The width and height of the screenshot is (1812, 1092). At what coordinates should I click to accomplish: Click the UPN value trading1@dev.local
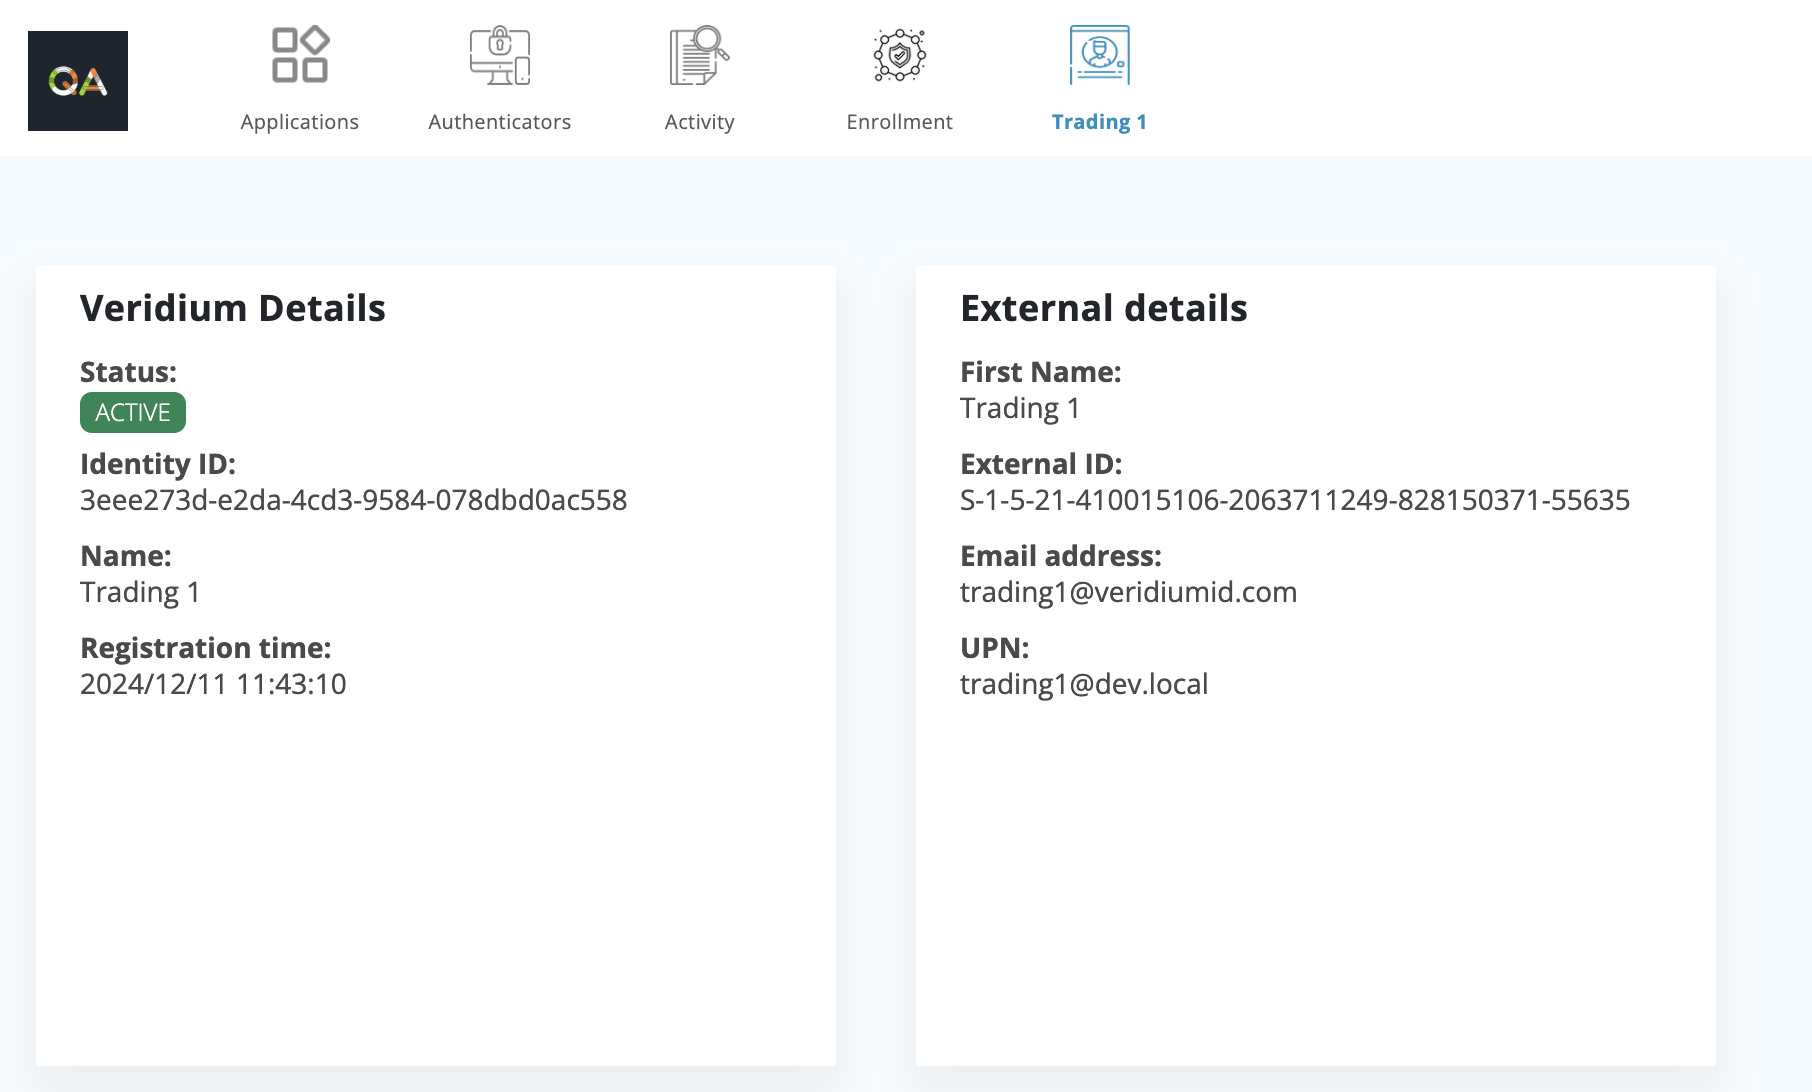1084,684
